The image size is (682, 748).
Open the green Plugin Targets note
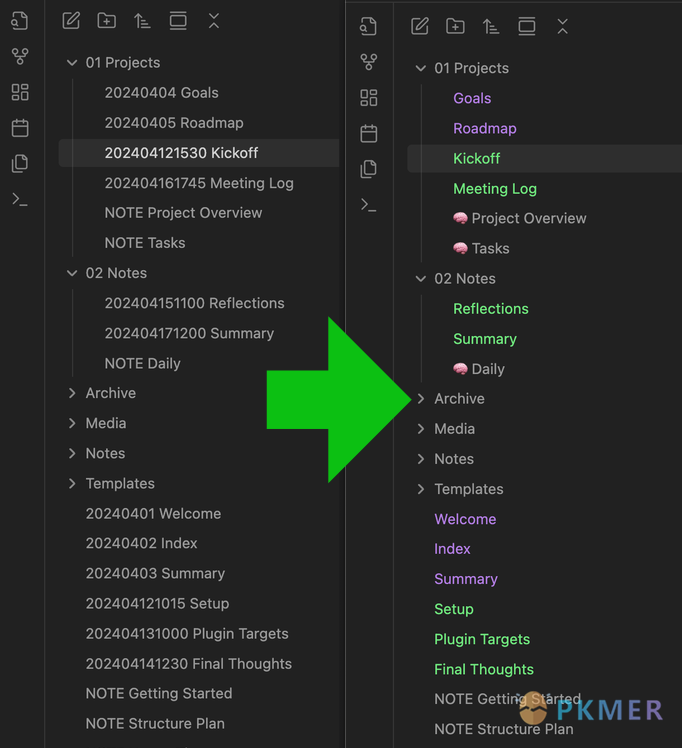coord(482,639)
